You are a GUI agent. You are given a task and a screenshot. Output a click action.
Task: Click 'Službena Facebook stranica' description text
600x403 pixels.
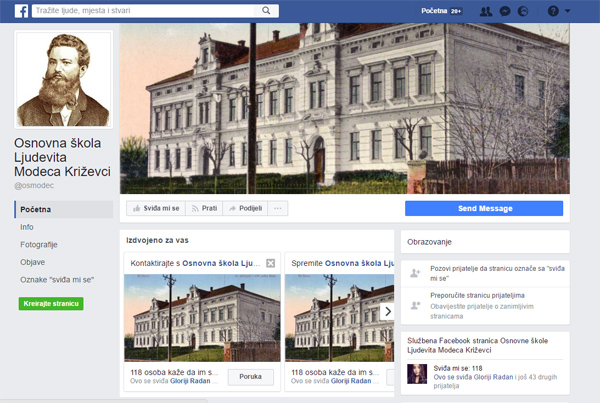point(478,345)
